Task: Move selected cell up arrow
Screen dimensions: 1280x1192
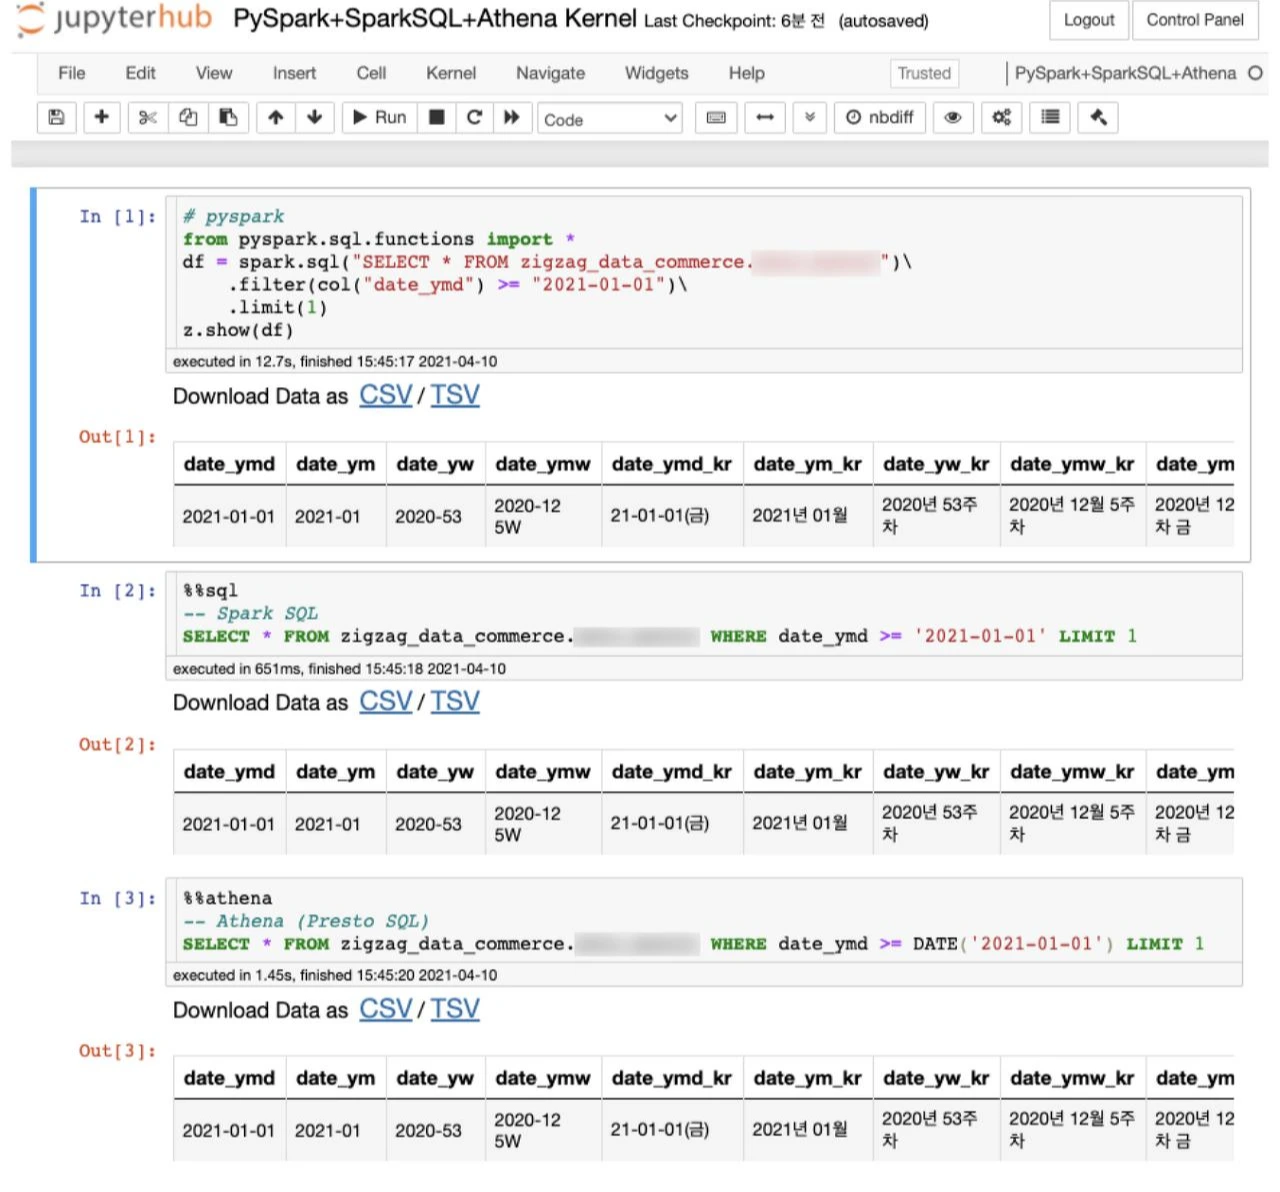Action: [275, 118]
